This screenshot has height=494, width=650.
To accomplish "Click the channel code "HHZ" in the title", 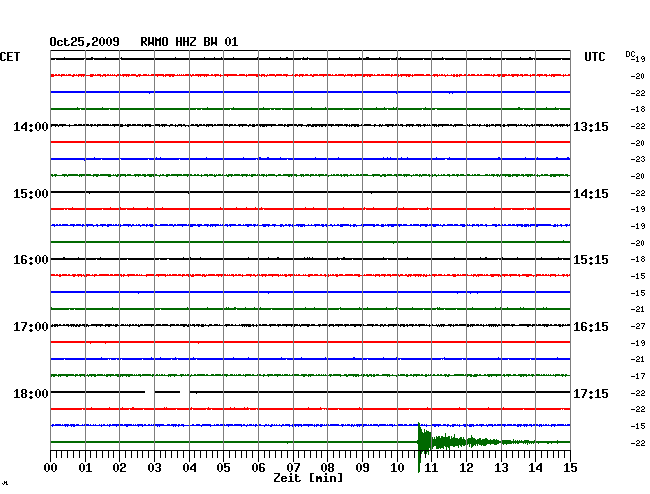I will tap(186, 42).
